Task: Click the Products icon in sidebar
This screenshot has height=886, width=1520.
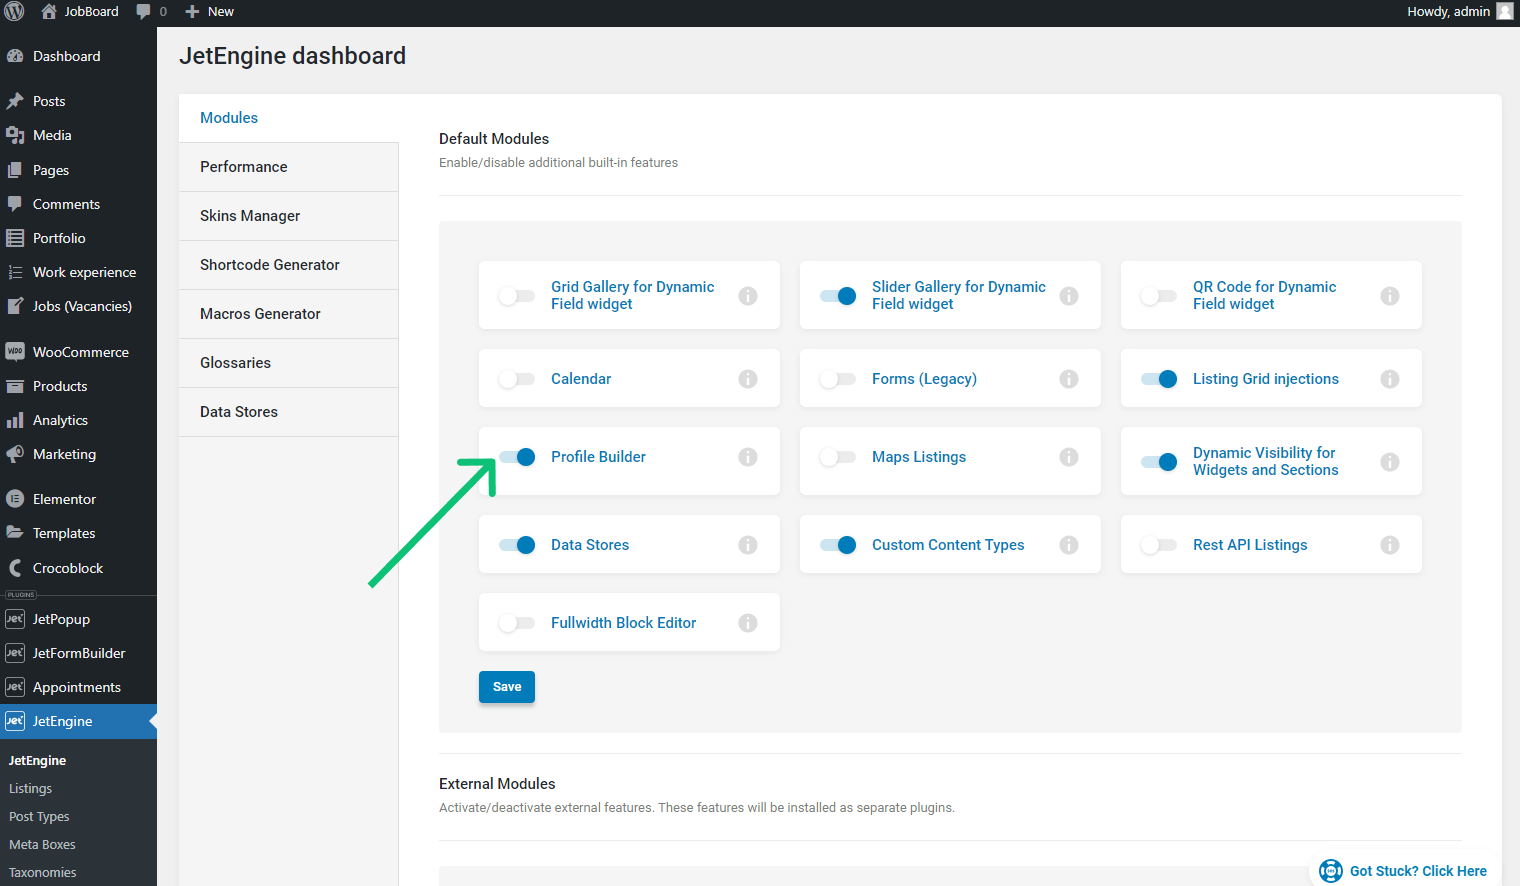Action: point(15,386)
